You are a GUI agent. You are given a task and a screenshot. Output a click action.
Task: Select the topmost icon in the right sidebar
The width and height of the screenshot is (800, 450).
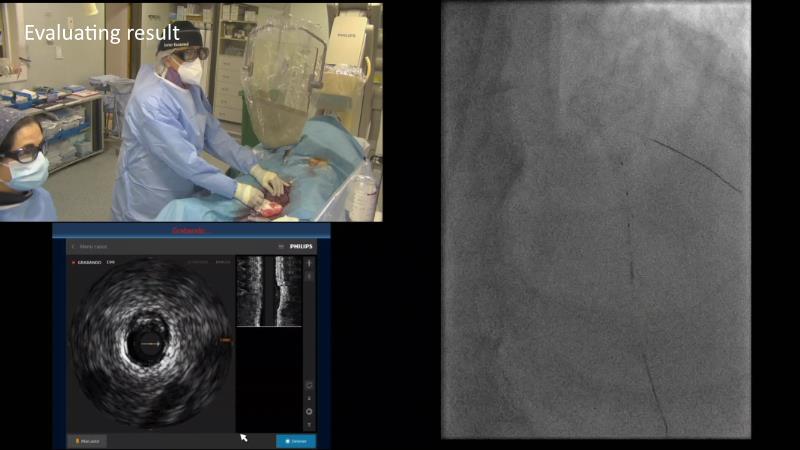coord(309,263)
